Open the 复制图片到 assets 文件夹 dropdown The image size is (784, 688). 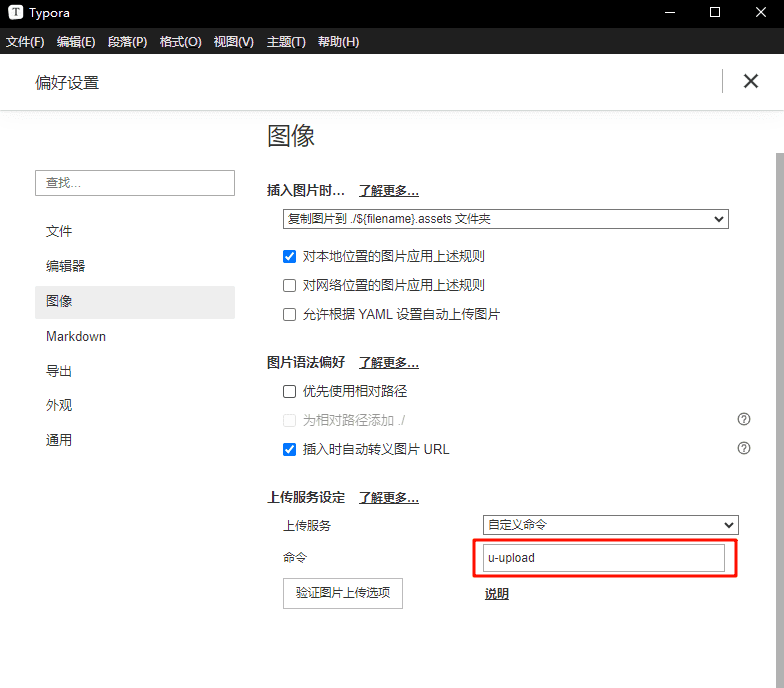click(x=506, y=219)
